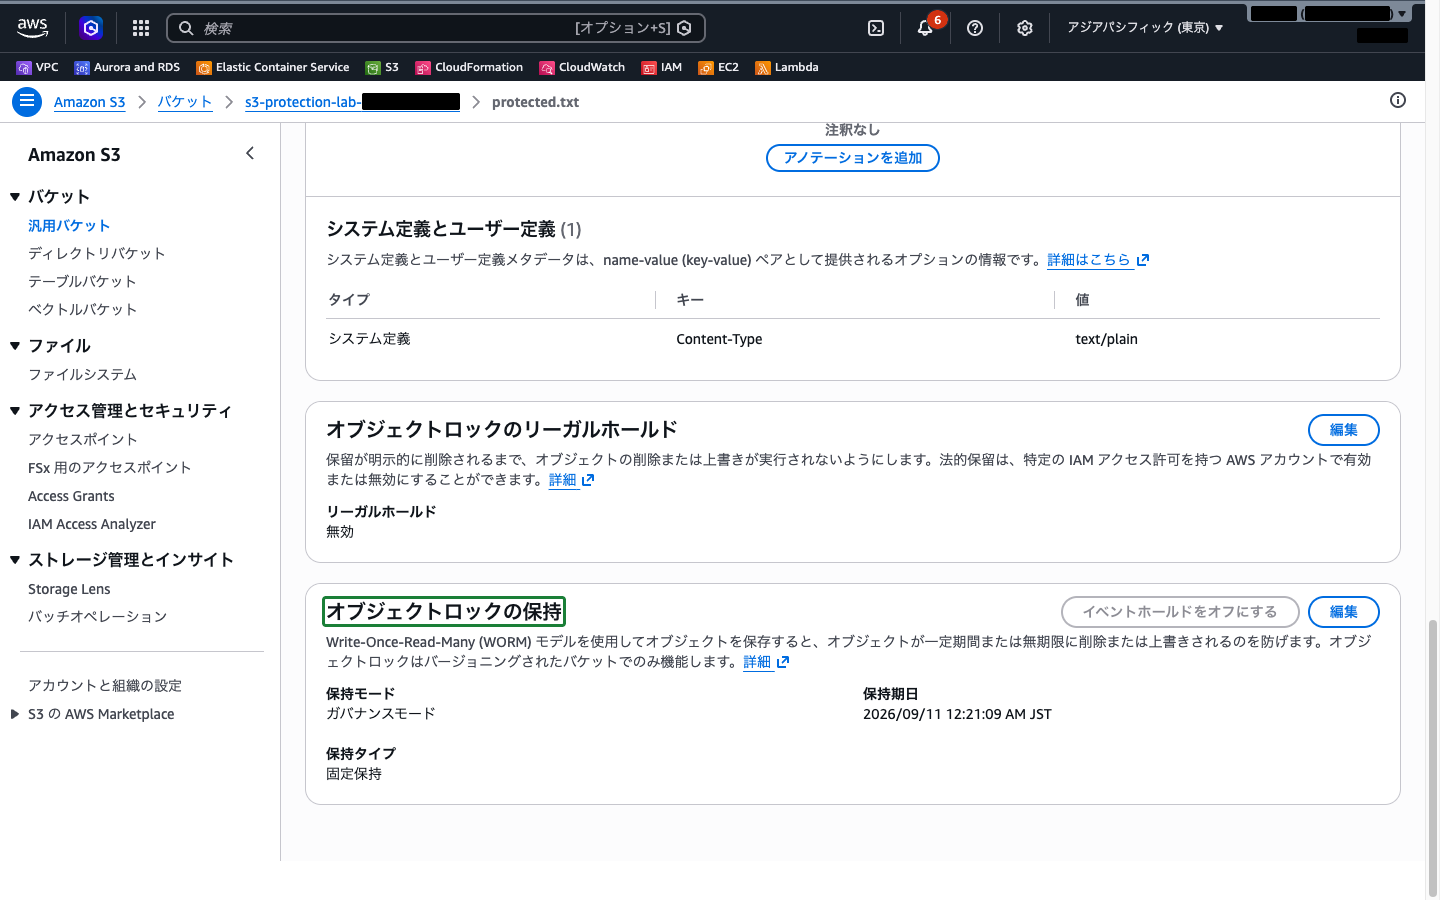Viewport: 1440px width, 900px height.
Task: Open the EC2 favorites shortcut
Action: click(x=719, y=67)
